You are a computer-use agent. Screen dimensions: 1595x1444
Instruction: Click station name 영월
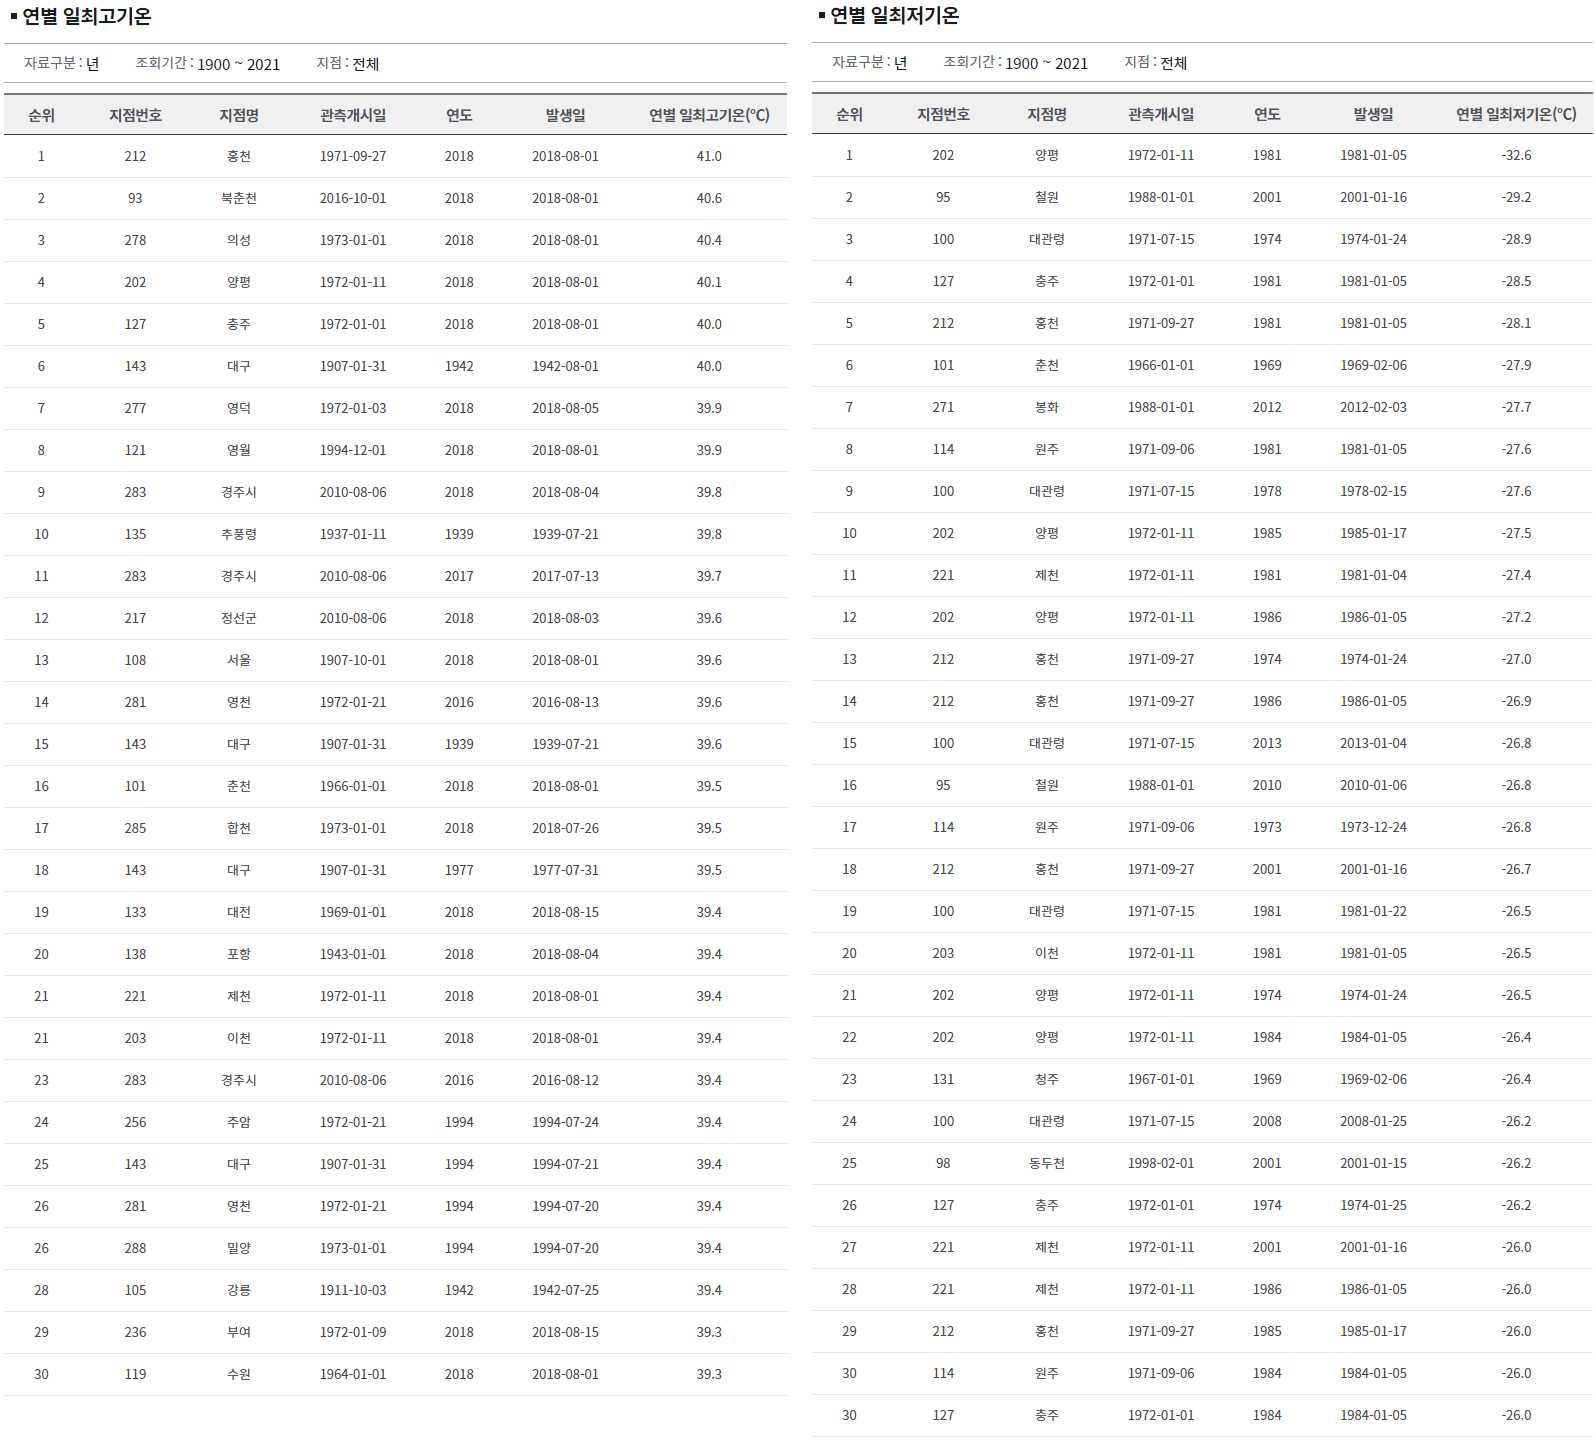pyautogui.click(x=239, y=450)
